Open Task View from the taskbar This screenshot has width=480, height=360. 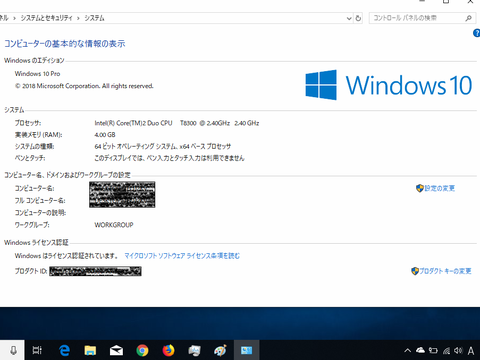37,350
